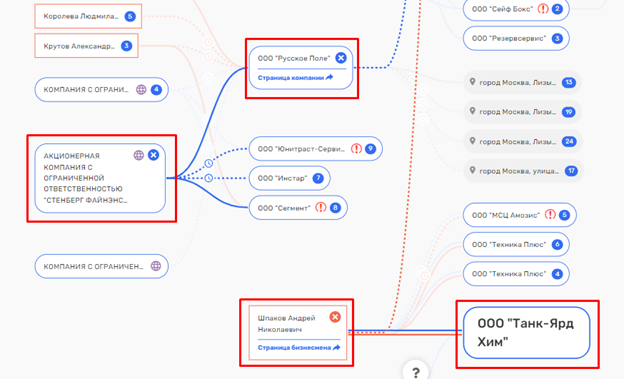Click warning icon on ООО "МСЦ Амозис"
This screenshot has height=379, width=624.
(550, 215)
